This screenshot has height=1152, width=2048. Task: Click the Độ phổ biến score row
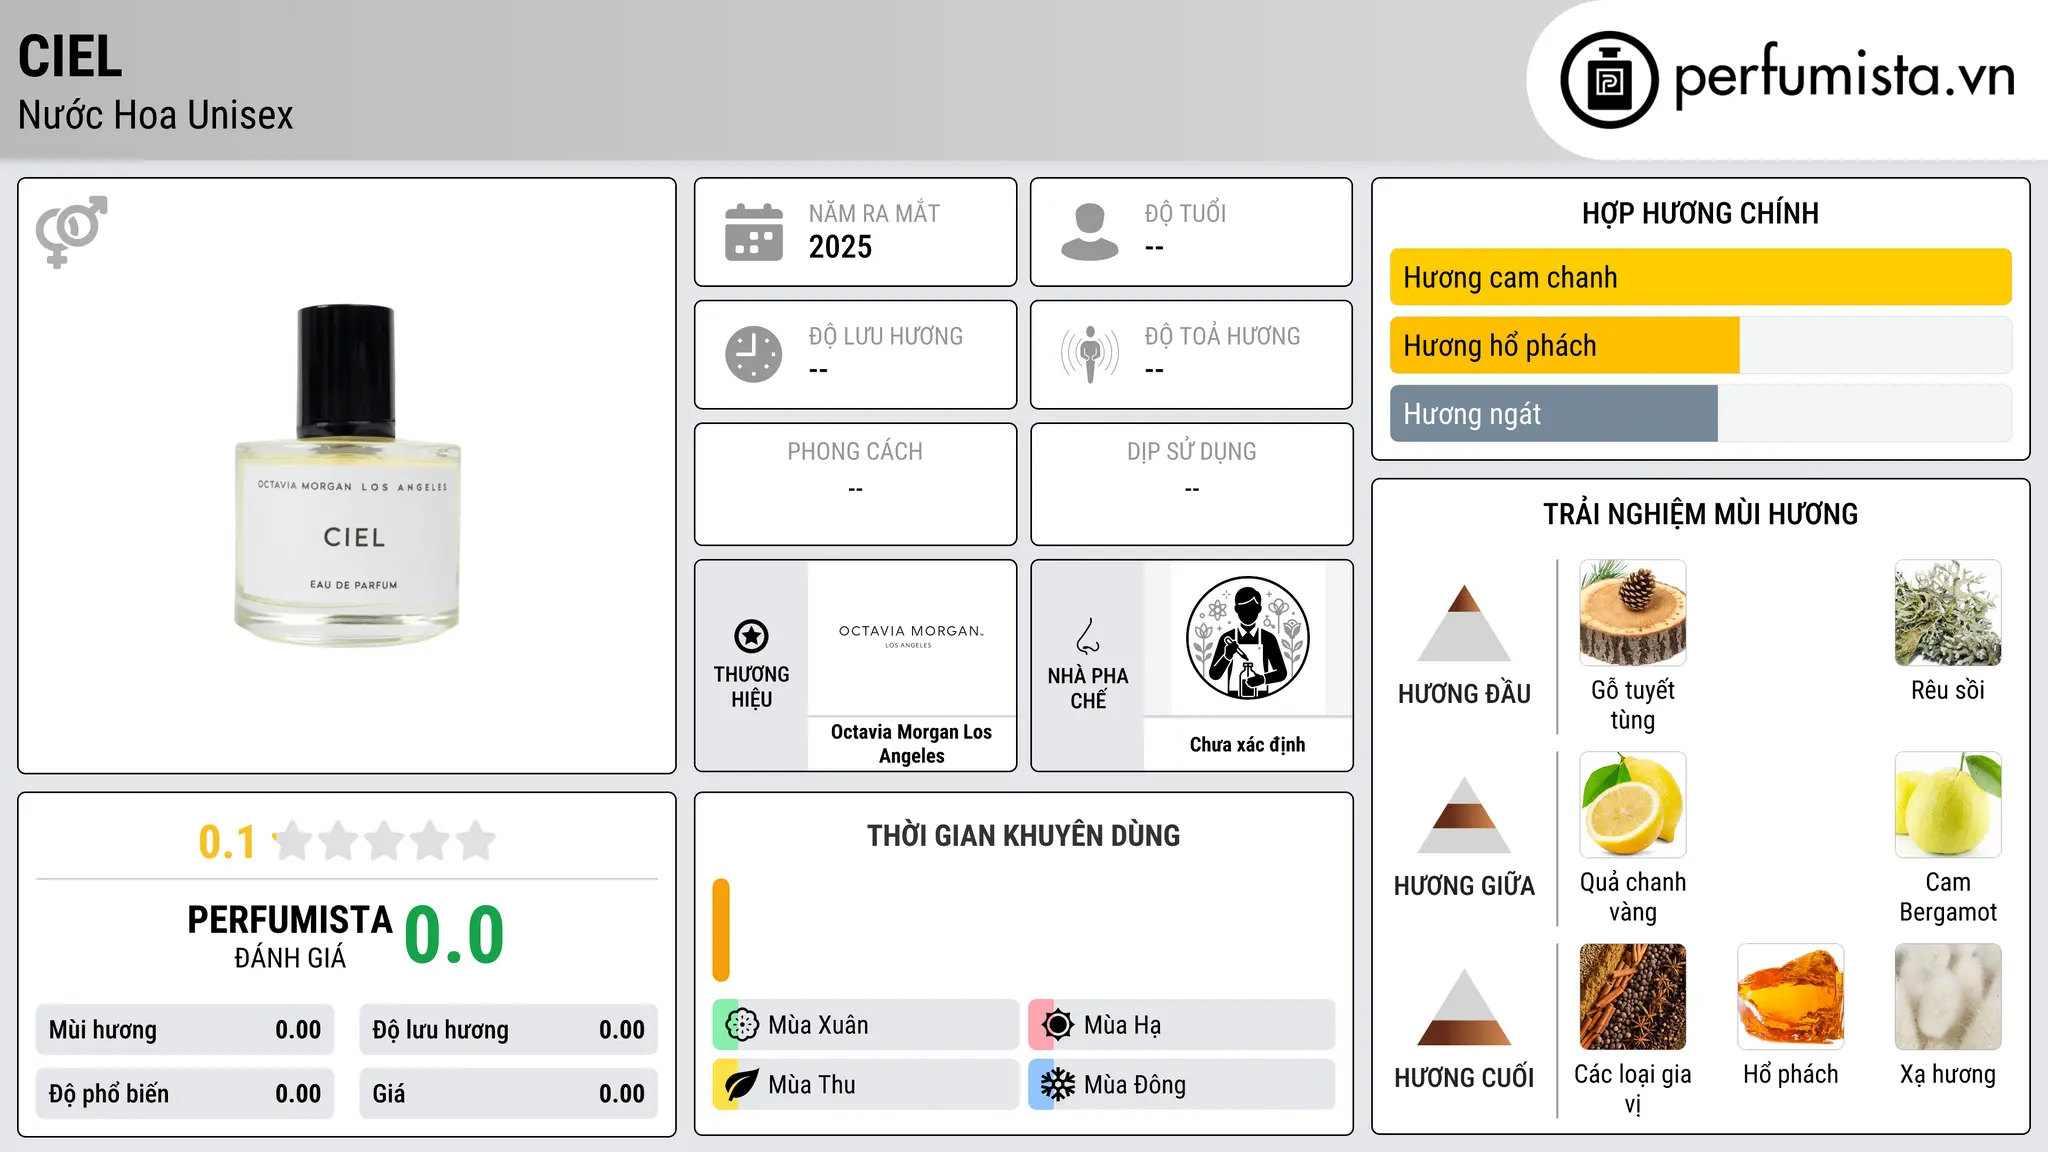185,1094
